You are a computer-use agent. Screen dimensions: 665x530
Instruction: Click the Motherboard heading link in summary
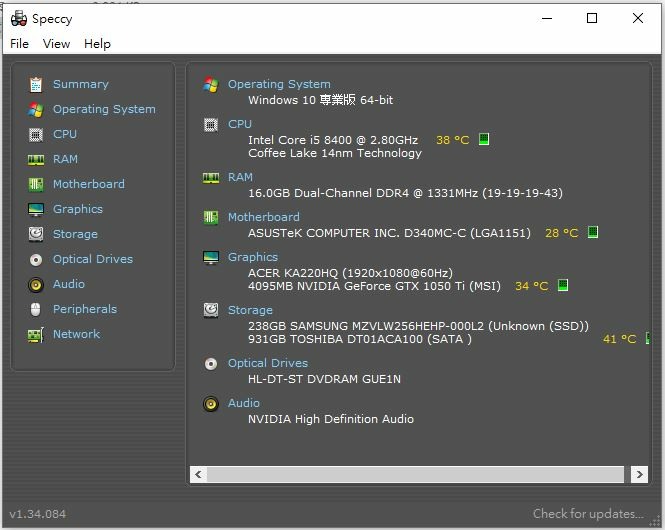pos(264,218)
